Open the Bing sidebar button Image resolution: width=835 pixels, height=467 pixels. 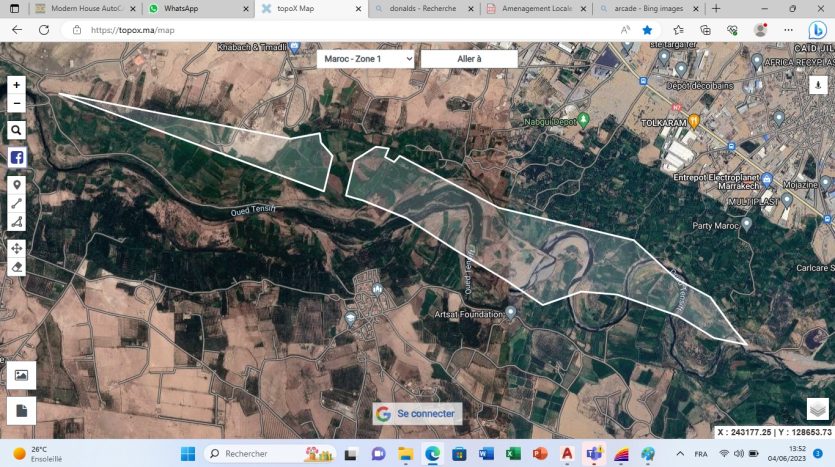817,30
